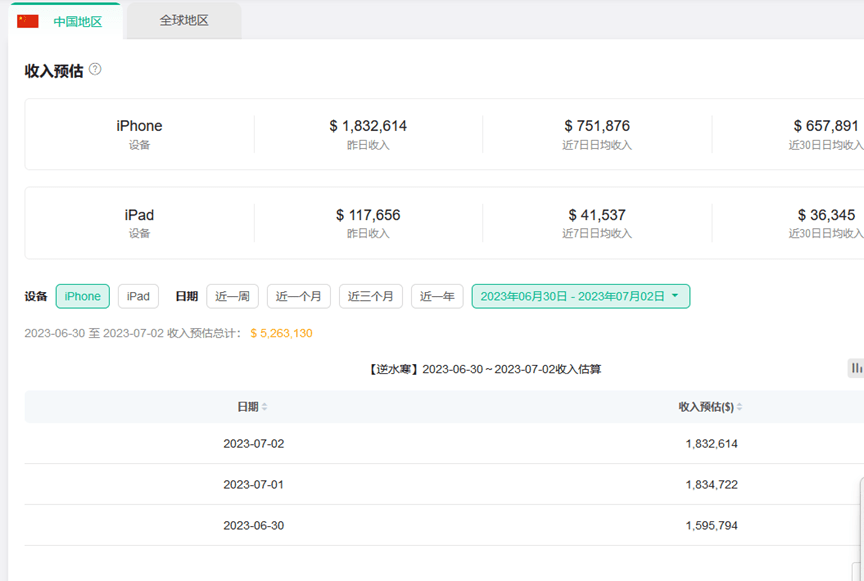Screen dimensions: 864x581
Task: Click the 2023-07-02 date cell
Action: (253, 444)
